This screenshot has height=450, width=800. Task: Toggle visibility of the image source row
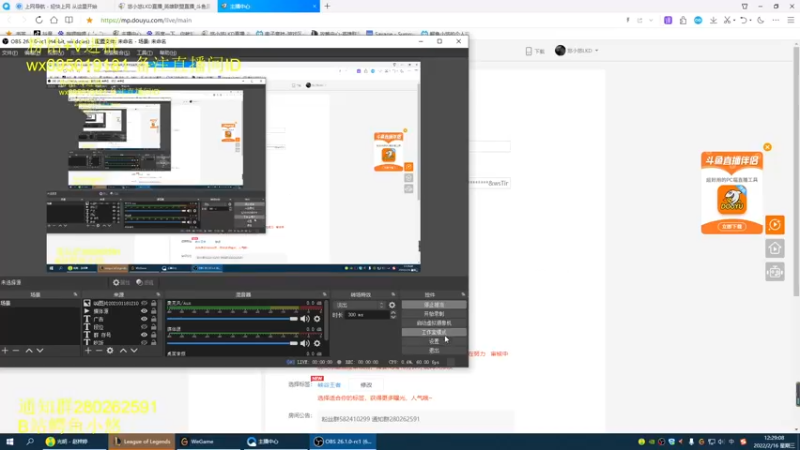(144, 303)
